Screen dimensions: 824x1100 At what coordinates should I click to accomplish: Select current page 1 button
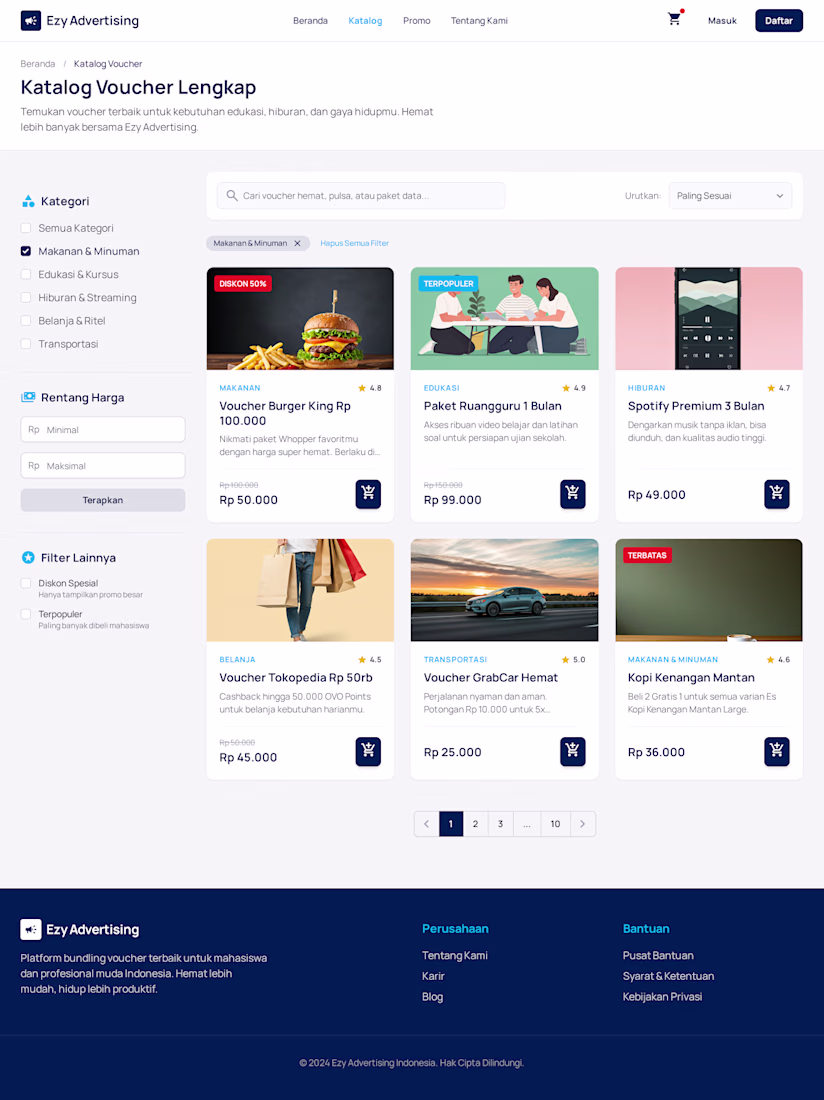click(451, 824)
